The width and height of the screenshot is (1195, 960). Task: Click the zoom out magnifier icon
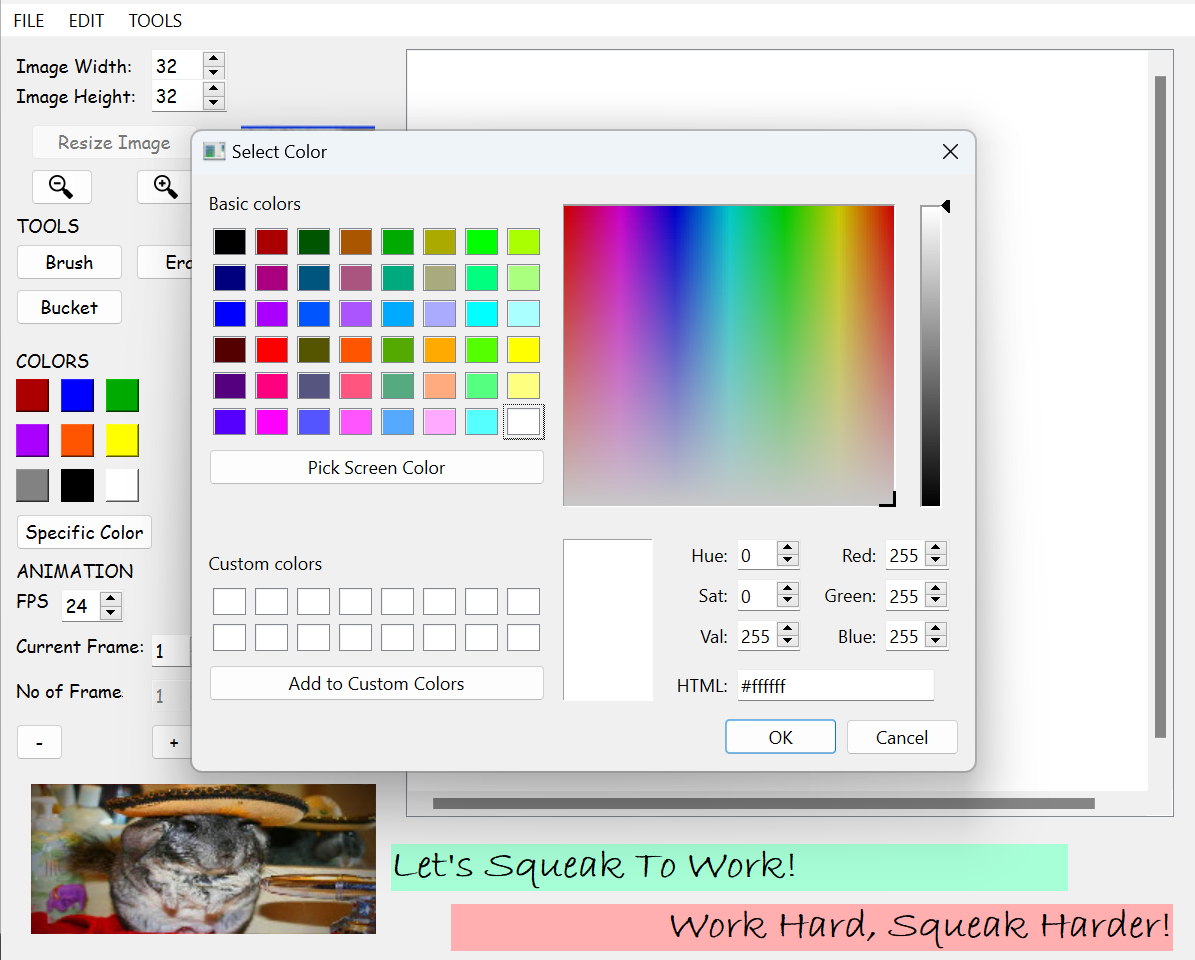(61, 187)
